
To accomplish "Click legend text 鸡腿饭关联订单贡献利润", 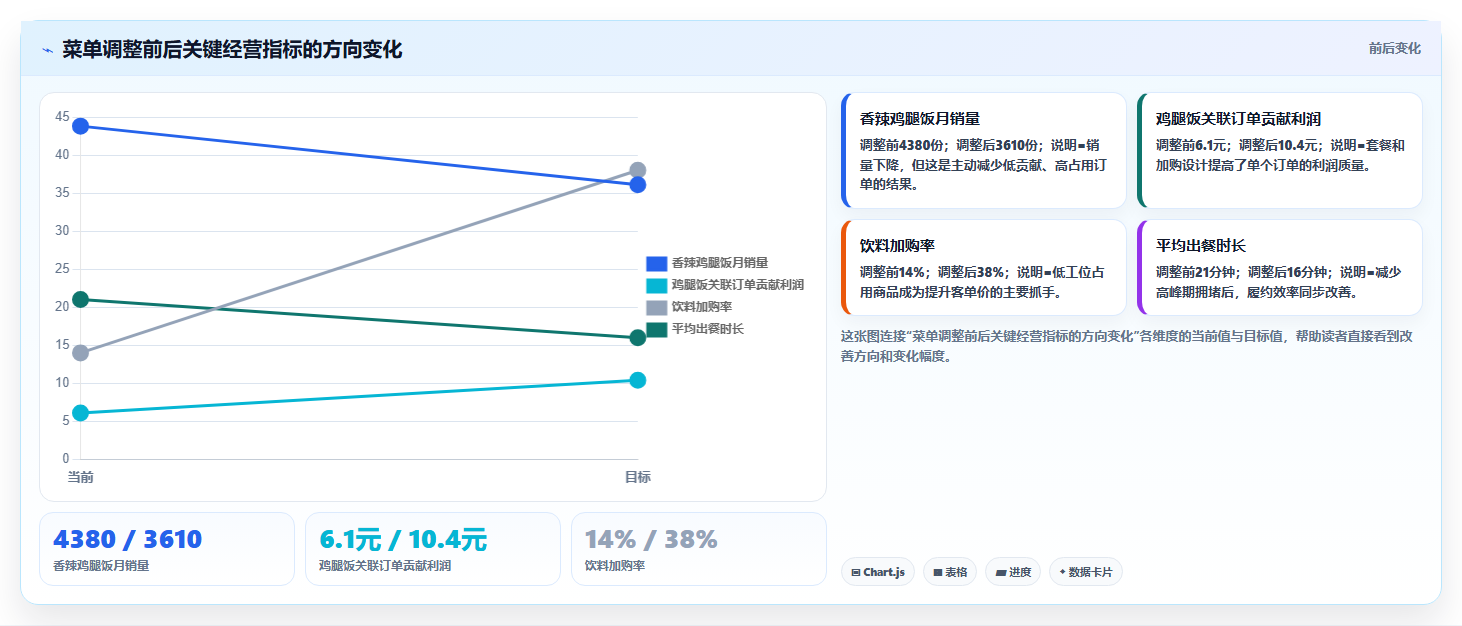I will [738, 285].
